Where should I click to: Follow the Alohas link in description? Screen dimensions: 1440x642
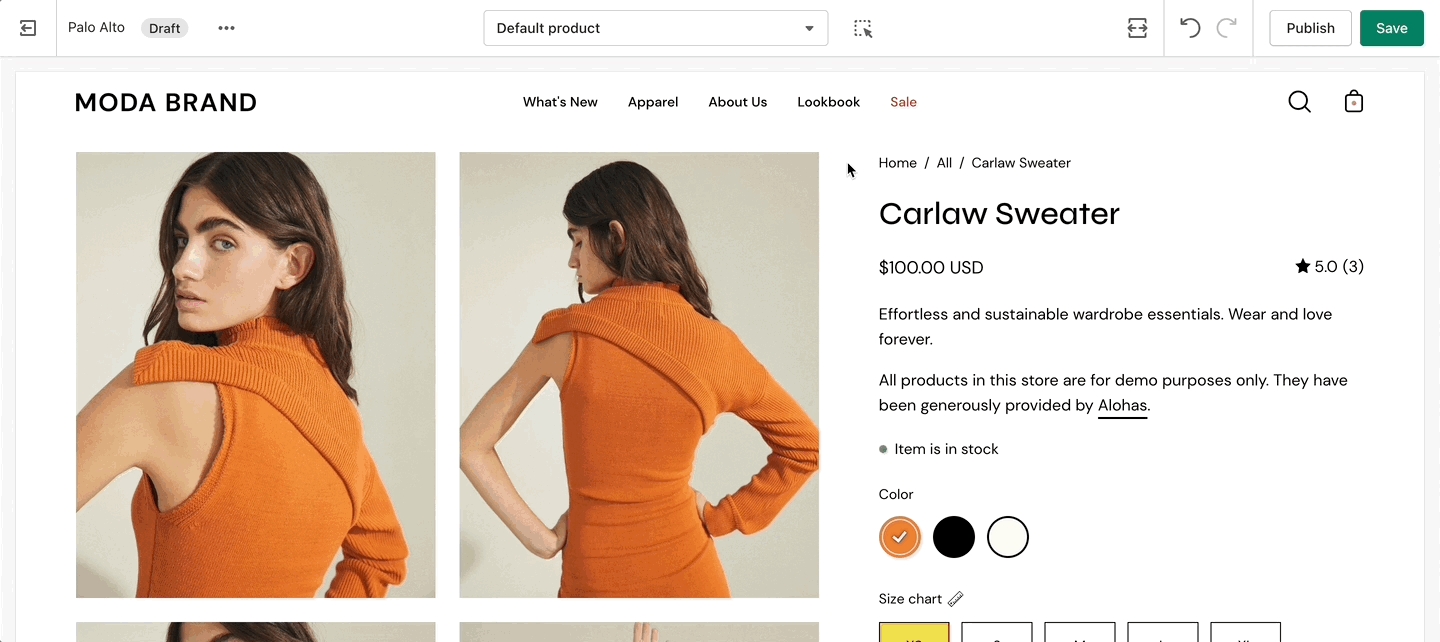(x=1122, y=406)
